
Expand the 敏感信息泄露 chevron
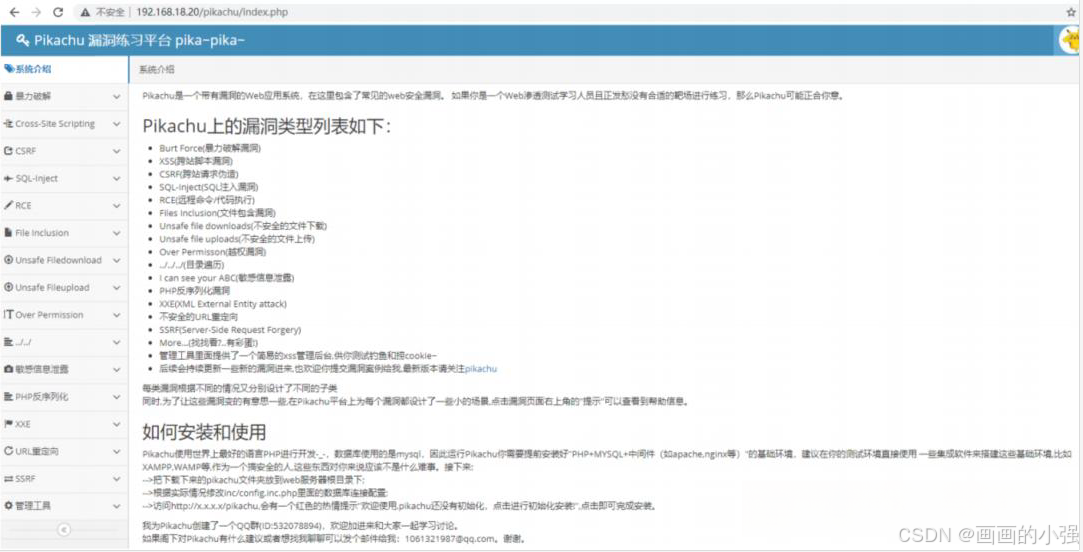[116, 370]
